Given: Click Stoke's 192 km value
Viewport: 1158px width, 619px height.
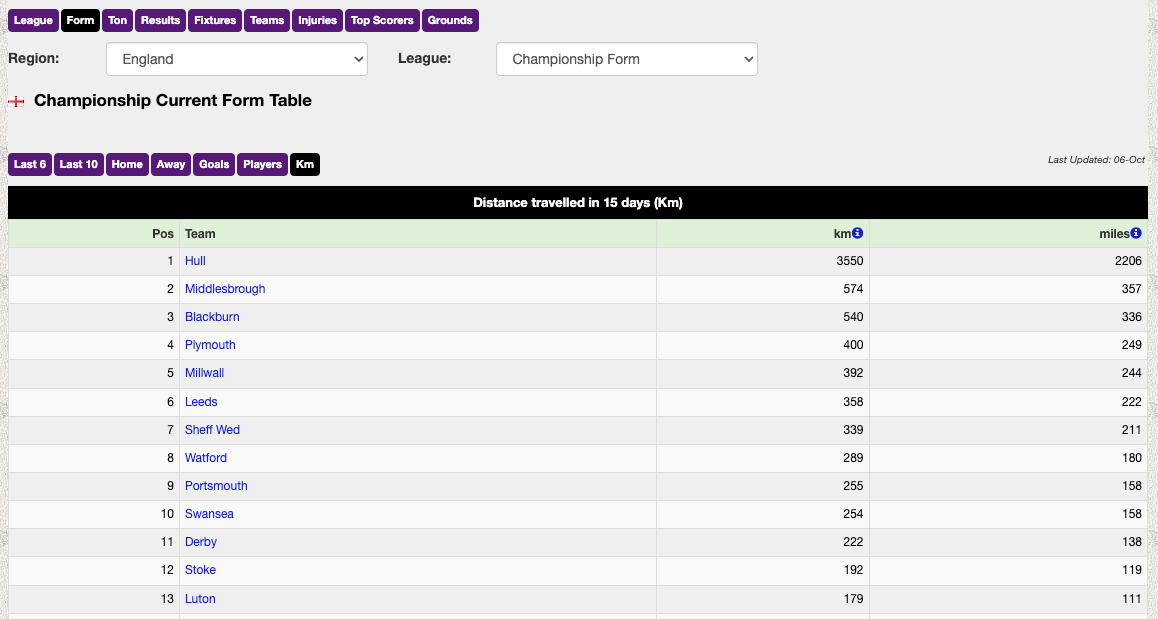Looking at the screenshot, I should click(853, 570).
